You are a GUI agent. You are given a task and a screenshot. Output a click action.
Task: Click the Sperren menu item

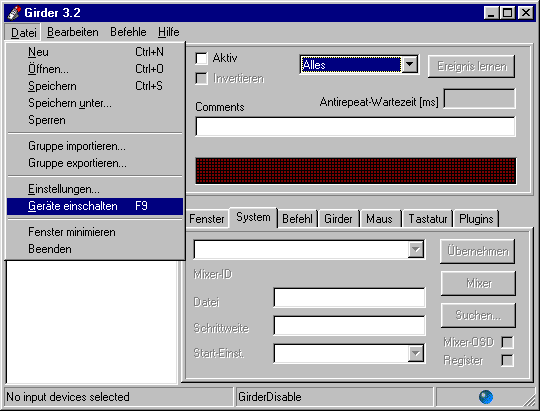tap(95, 120)
